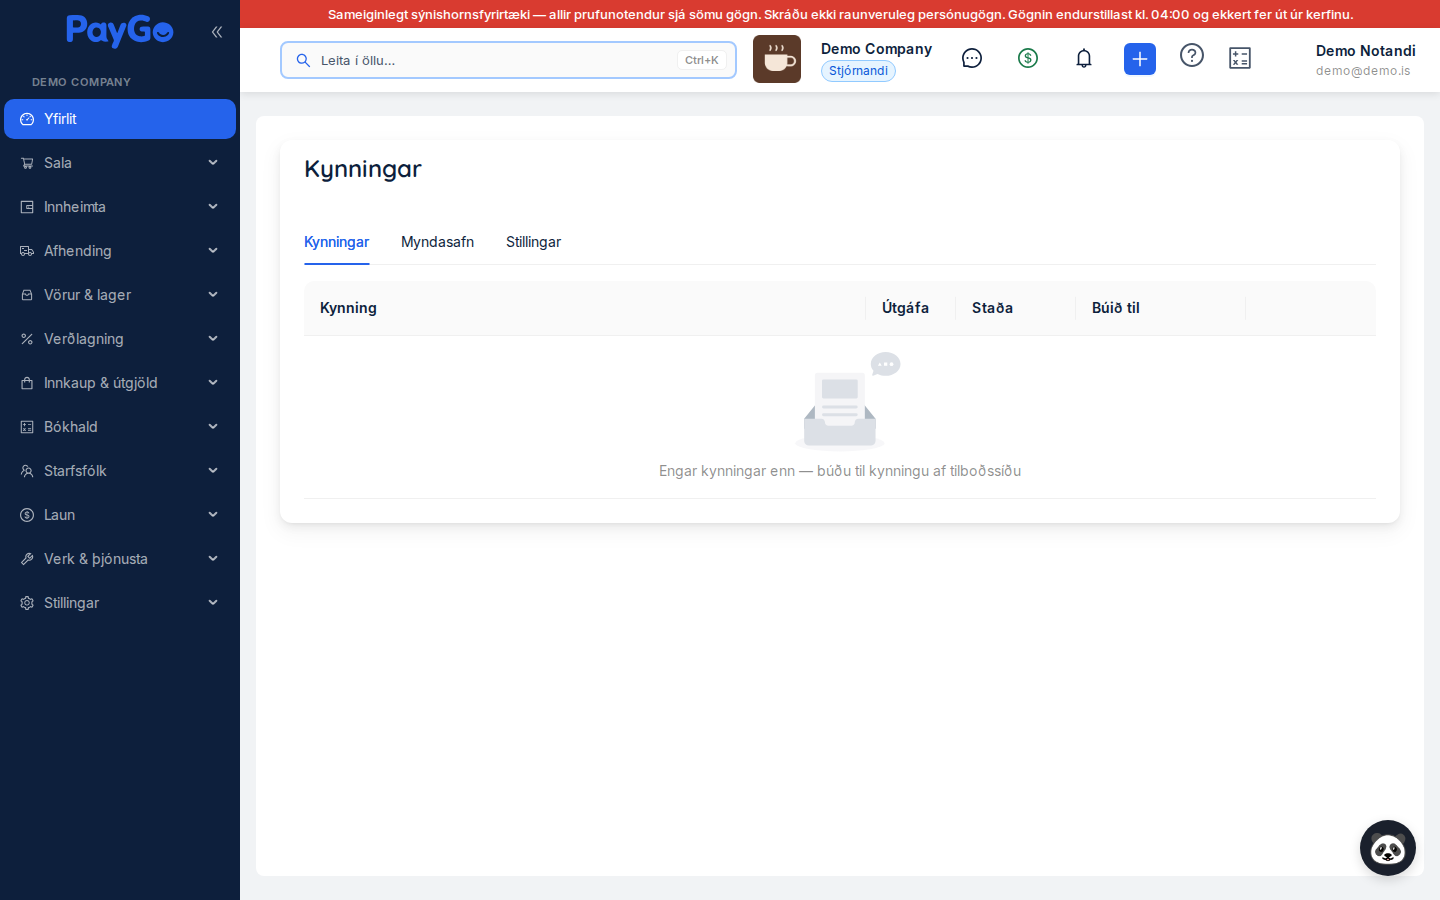The image size is (1440, 900).
Task: Expand the Vörur & lager chevron
Action: (213, 295)
